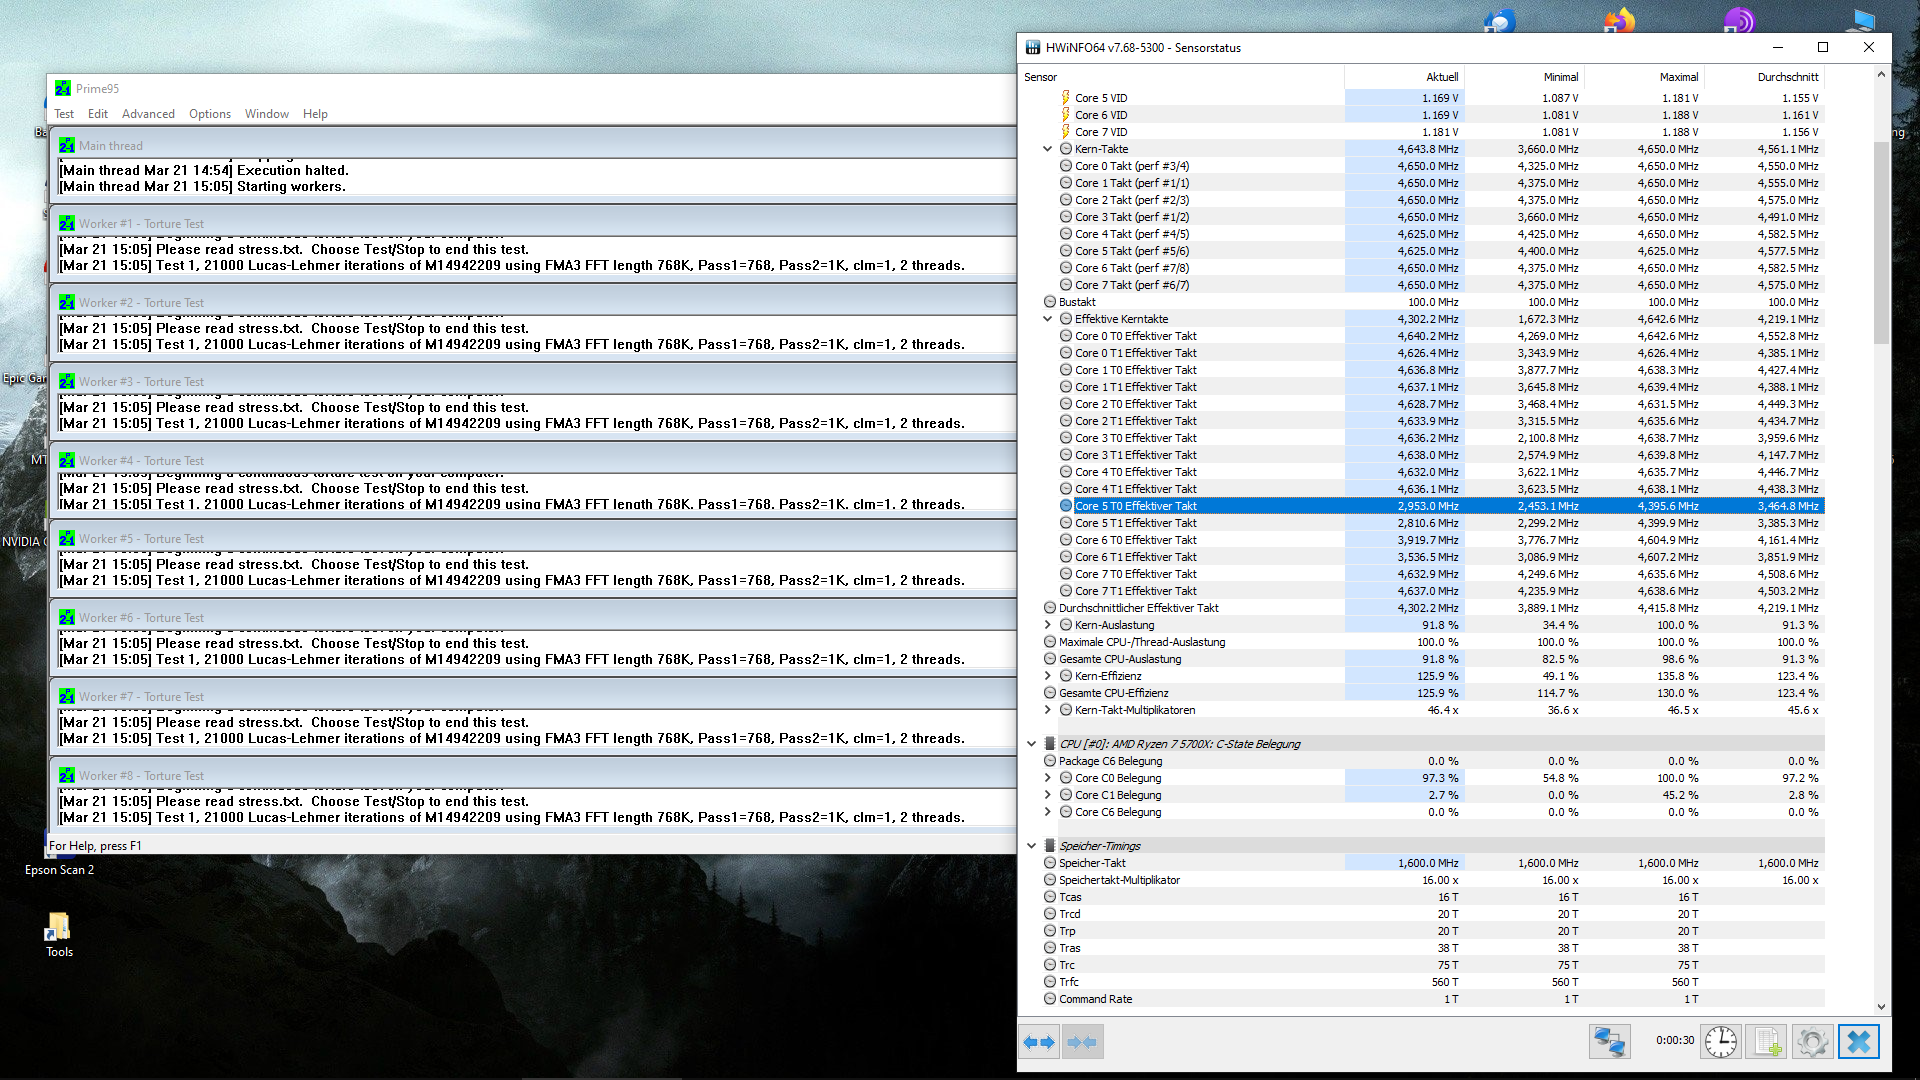Close sensors with the blue X button
The width and height of the screenshot is (1920, 1080).
click(1858, 1042)
